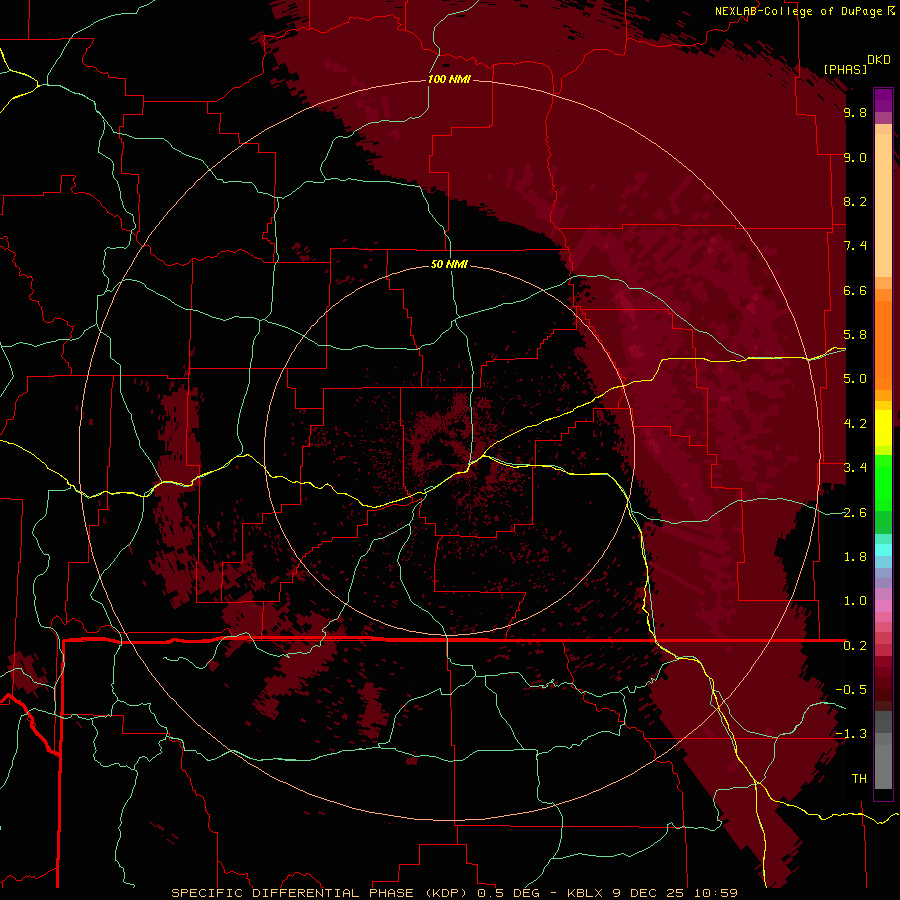Click the TH threshold label on scale

point(859,779)
